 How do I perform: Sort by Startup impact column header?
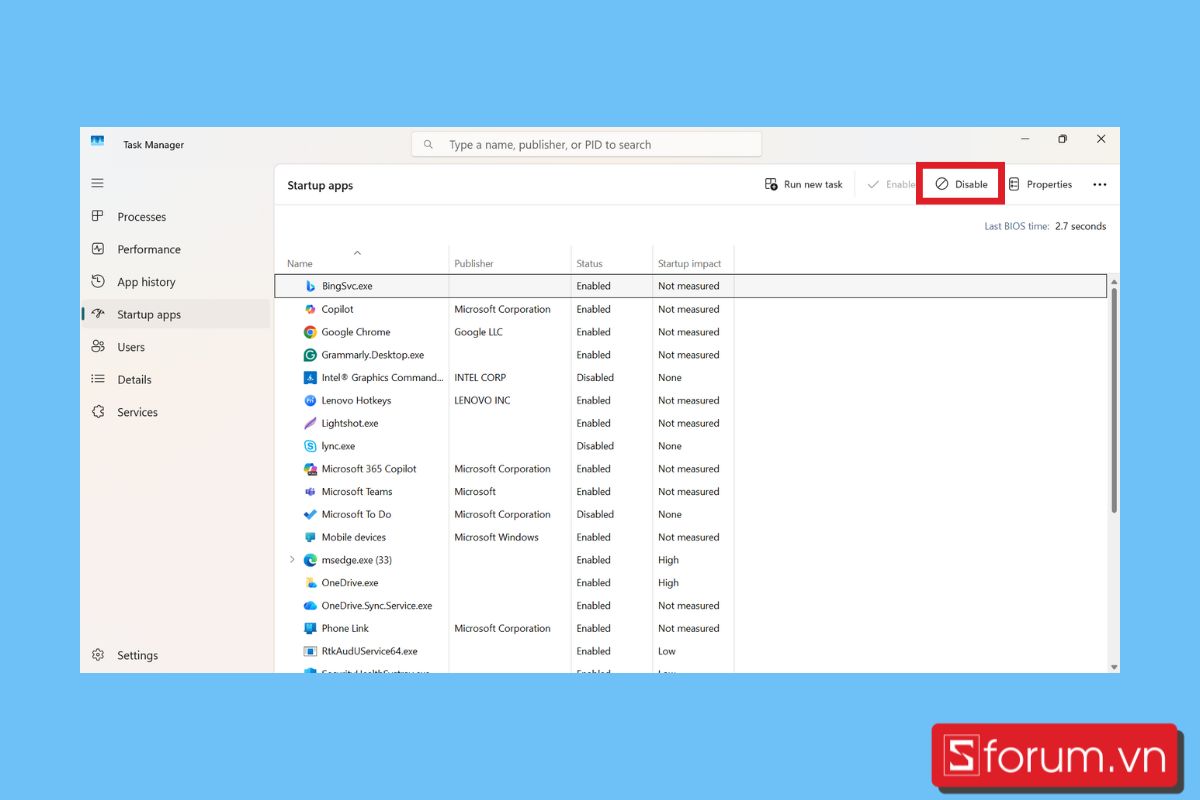[x=689, y=264]
